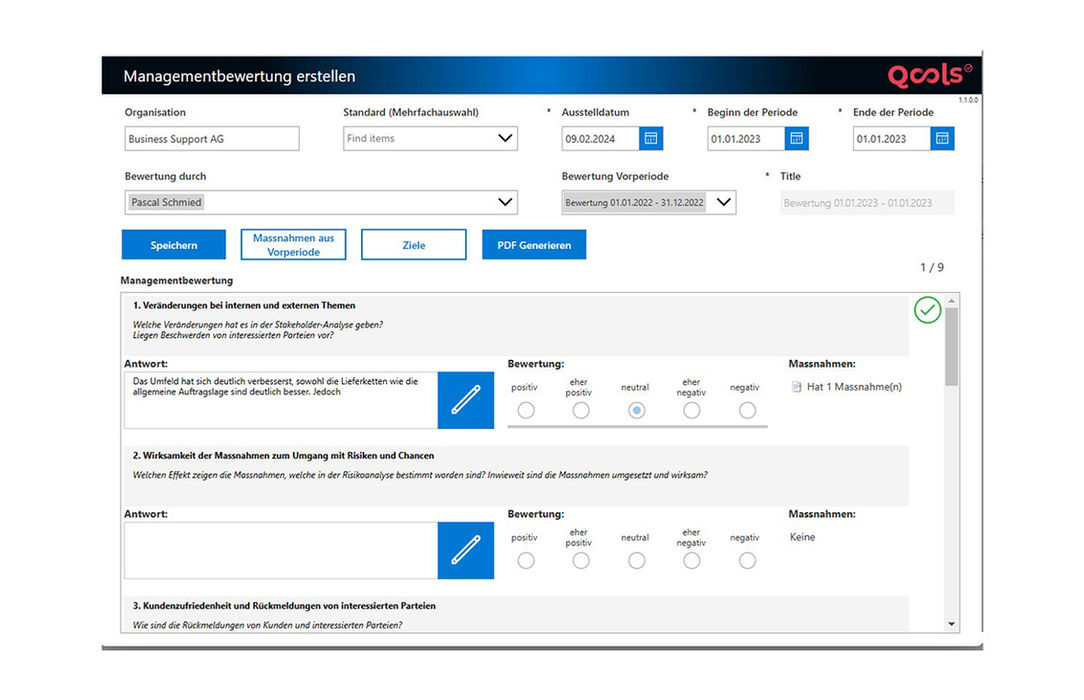Select 'positiv' rating for question 2
This screenshot has height=700, width=1084.
pos(525,560)
